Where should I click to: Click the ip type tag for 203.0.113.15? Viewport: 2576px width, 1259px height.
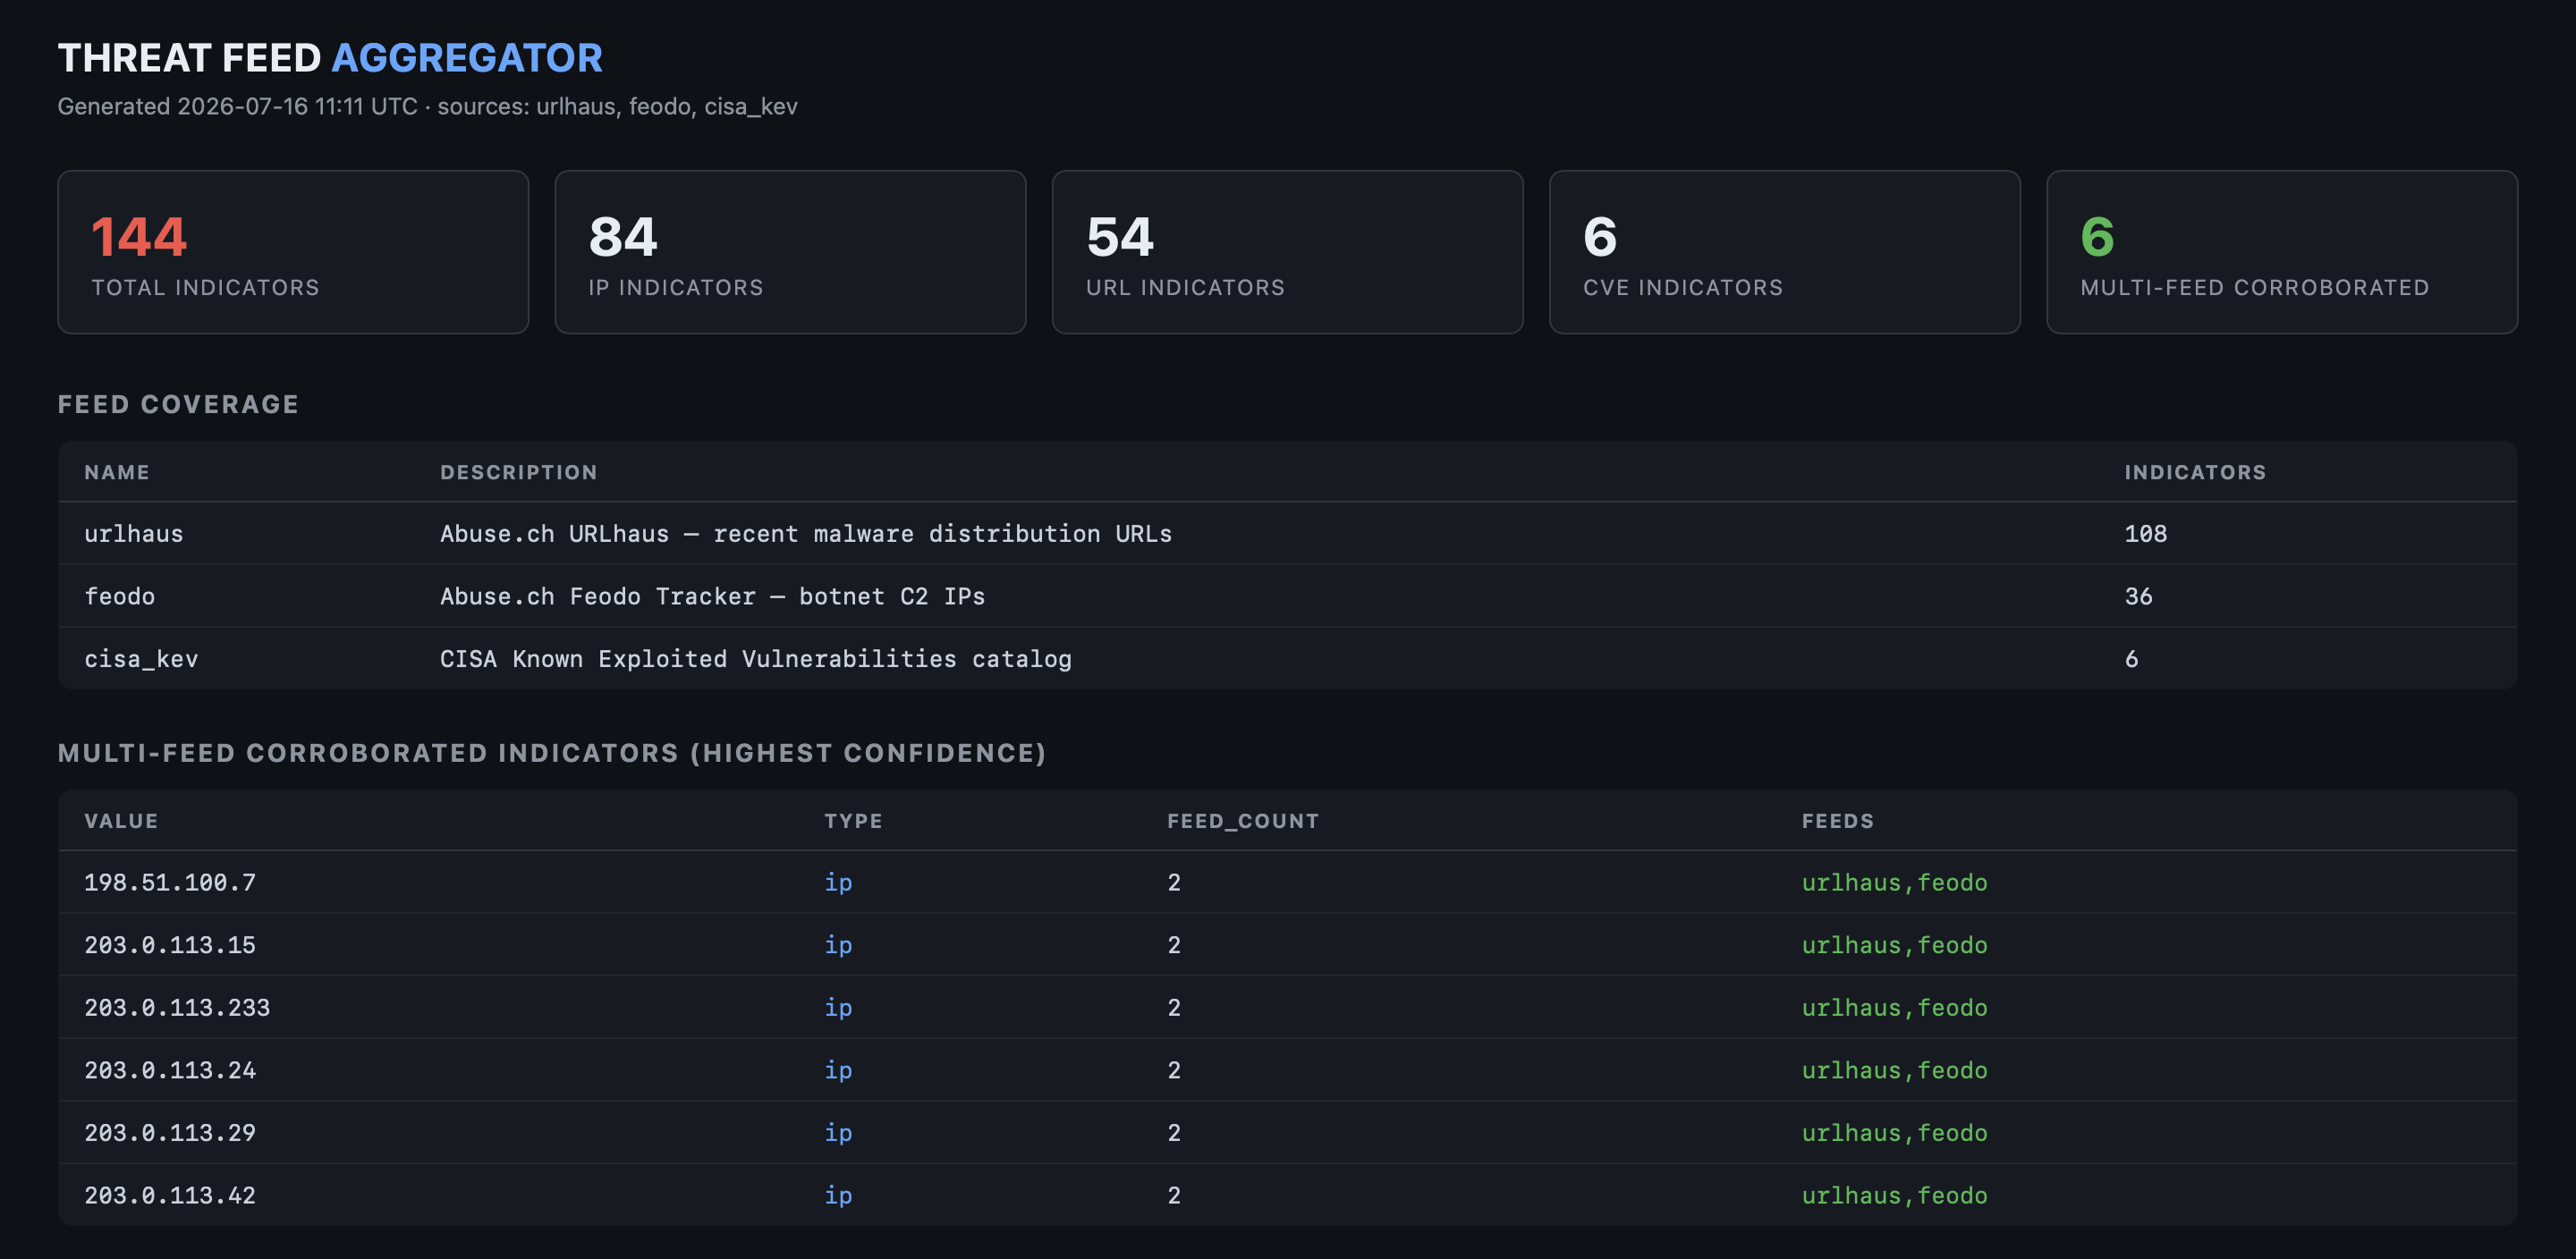tap(838, 945)
